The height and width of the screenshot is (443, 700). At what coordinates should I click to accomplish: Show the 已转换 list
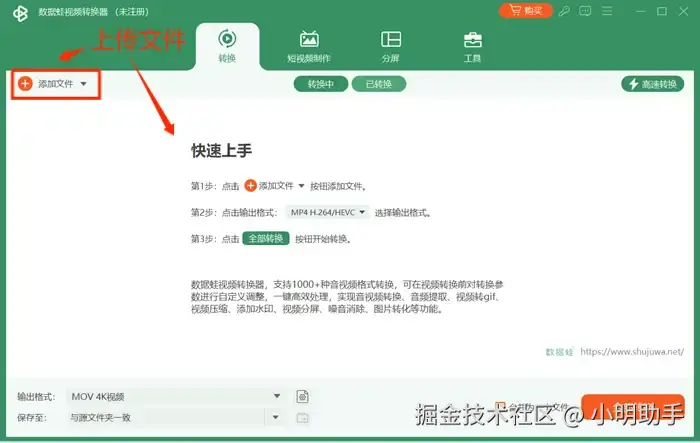(379, 84)
